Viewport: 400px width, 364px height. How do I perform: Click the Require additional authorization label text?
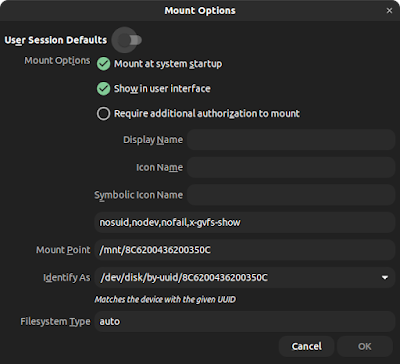tap(207, 114)
